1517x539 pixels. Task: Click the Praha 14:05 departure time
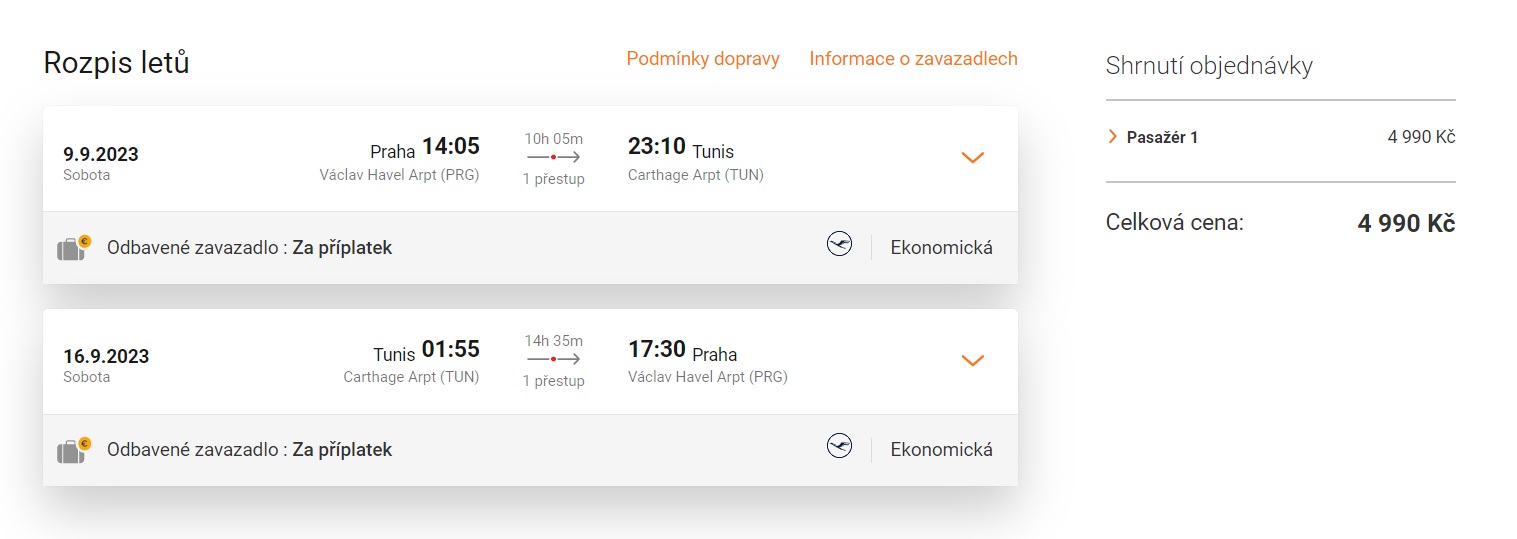tap(450, 147)
